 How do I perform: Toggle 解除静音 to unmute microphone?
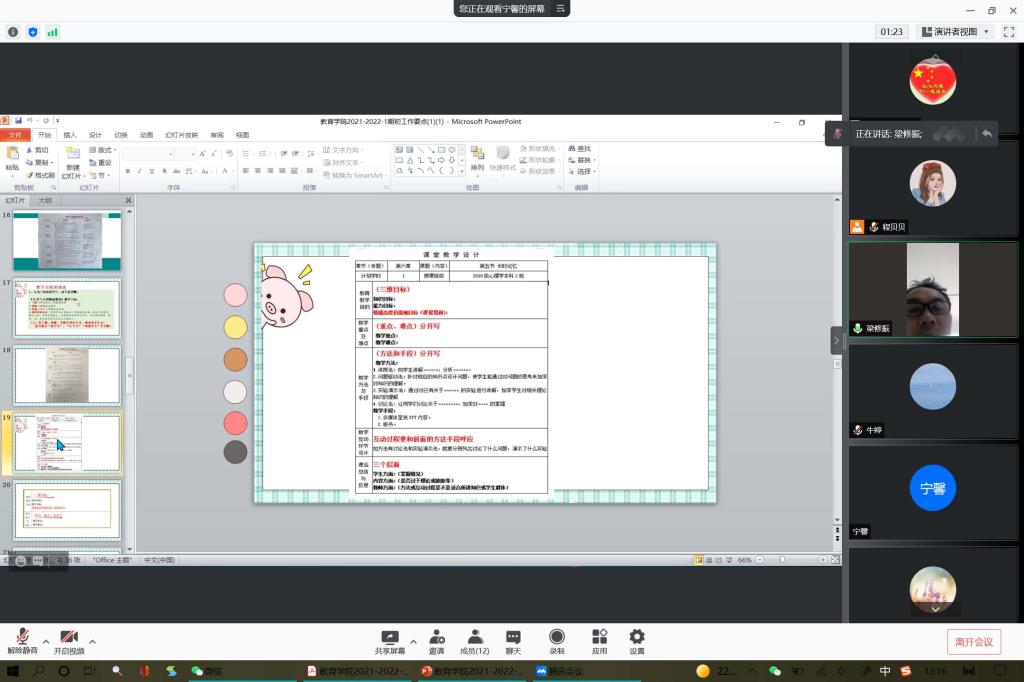(22, 641)
